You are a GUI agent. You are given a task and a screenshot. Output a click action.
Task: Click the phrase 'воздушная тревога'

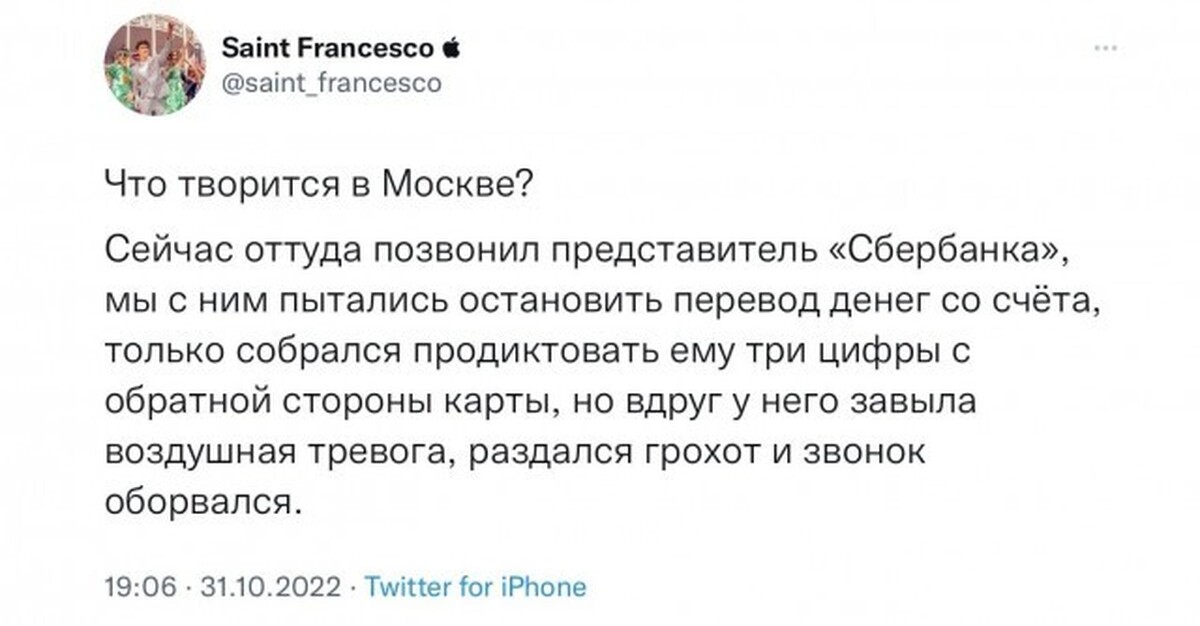(x=280, y=454)
